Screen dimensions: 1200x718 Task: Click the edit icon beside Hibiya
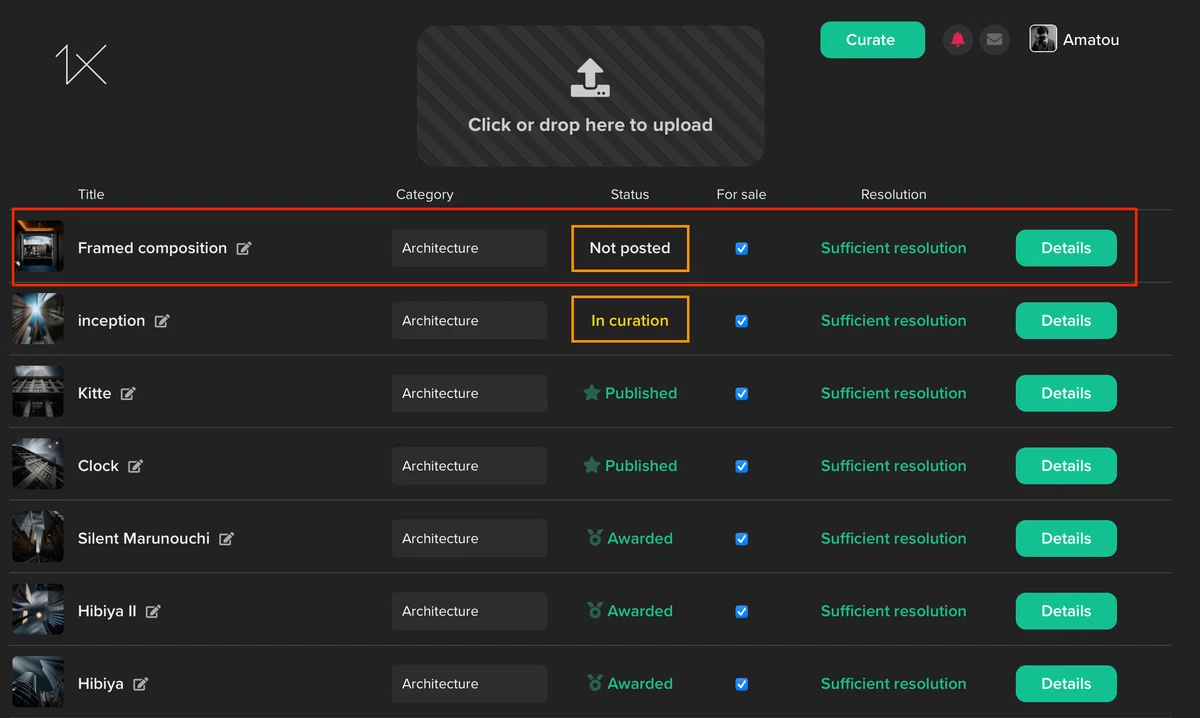click(x=141, y=684)
